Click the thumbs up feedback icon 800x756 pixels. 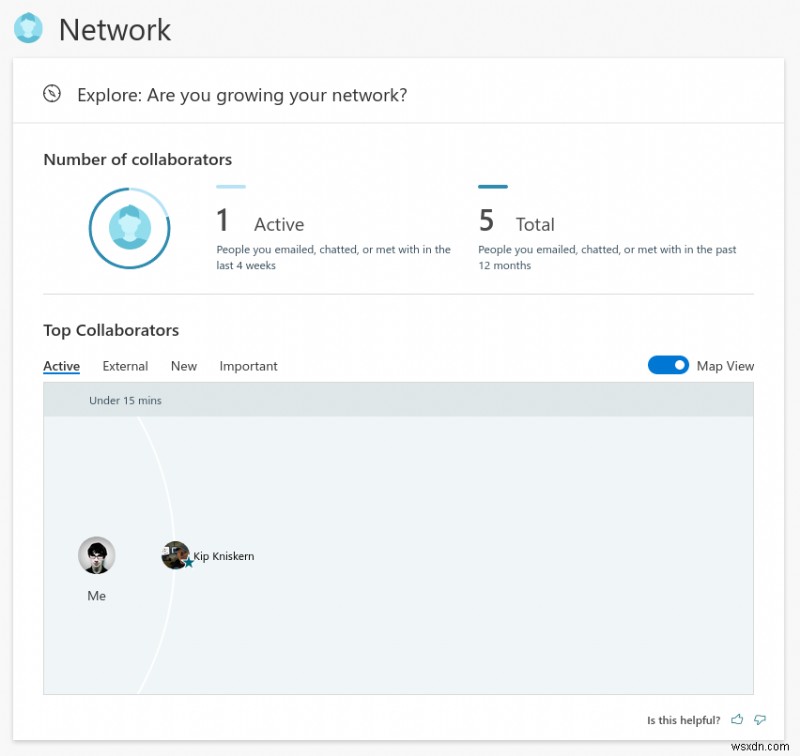click(737, 719)
